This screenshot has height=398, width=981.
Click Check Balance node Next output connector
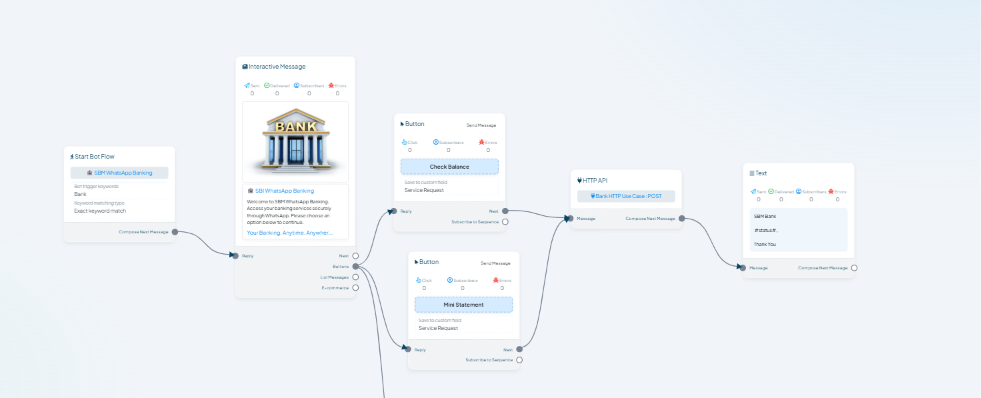click(x=505, y=211)
